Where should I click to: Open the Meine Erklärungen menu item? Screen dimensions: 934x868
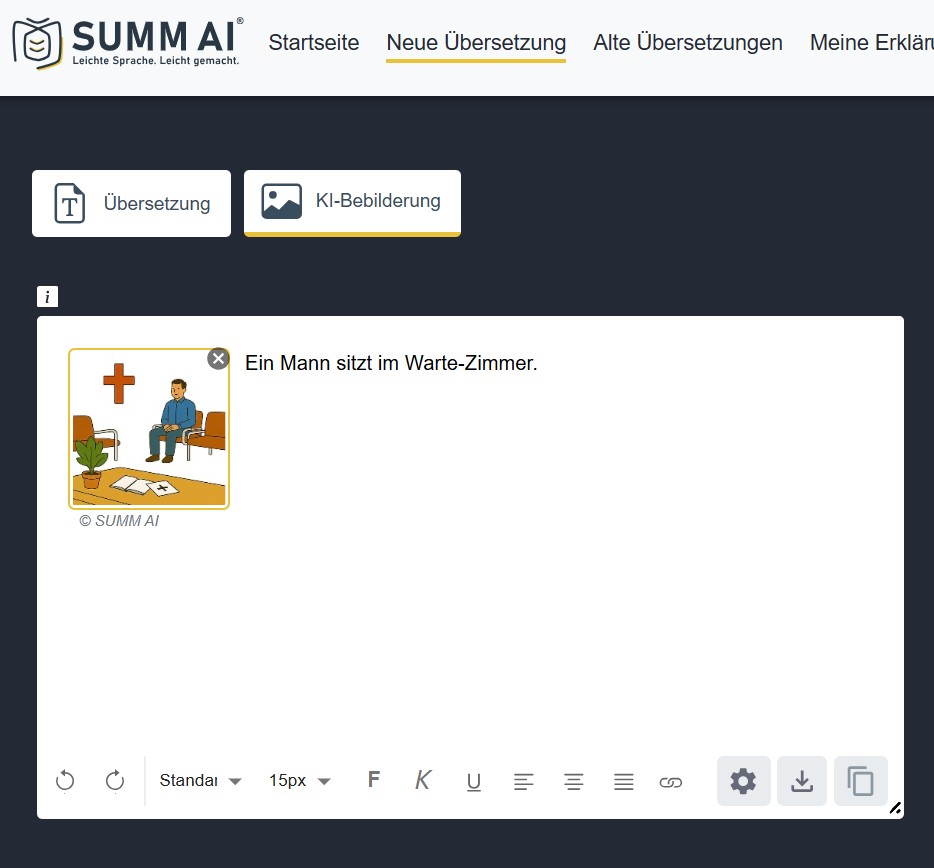871,42
